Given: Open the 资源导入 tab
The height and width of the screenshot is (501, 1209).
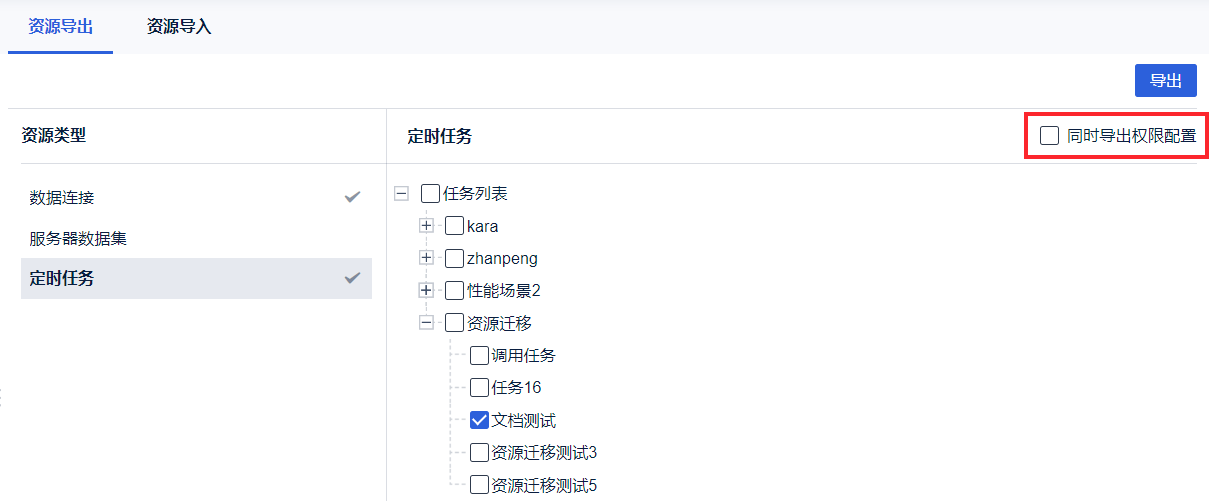Looking at the screenshot, I should click(179, 27).
